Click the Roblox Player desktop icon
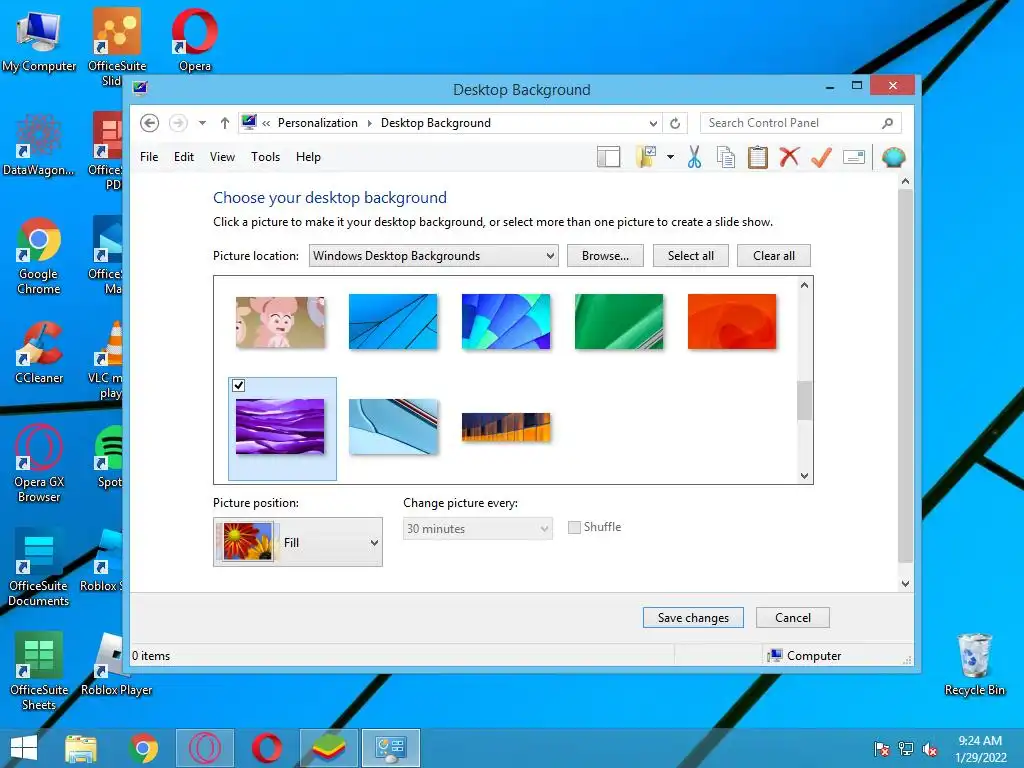The width and height of the screenshot is (1024, 768). click(x=116, y=665)
